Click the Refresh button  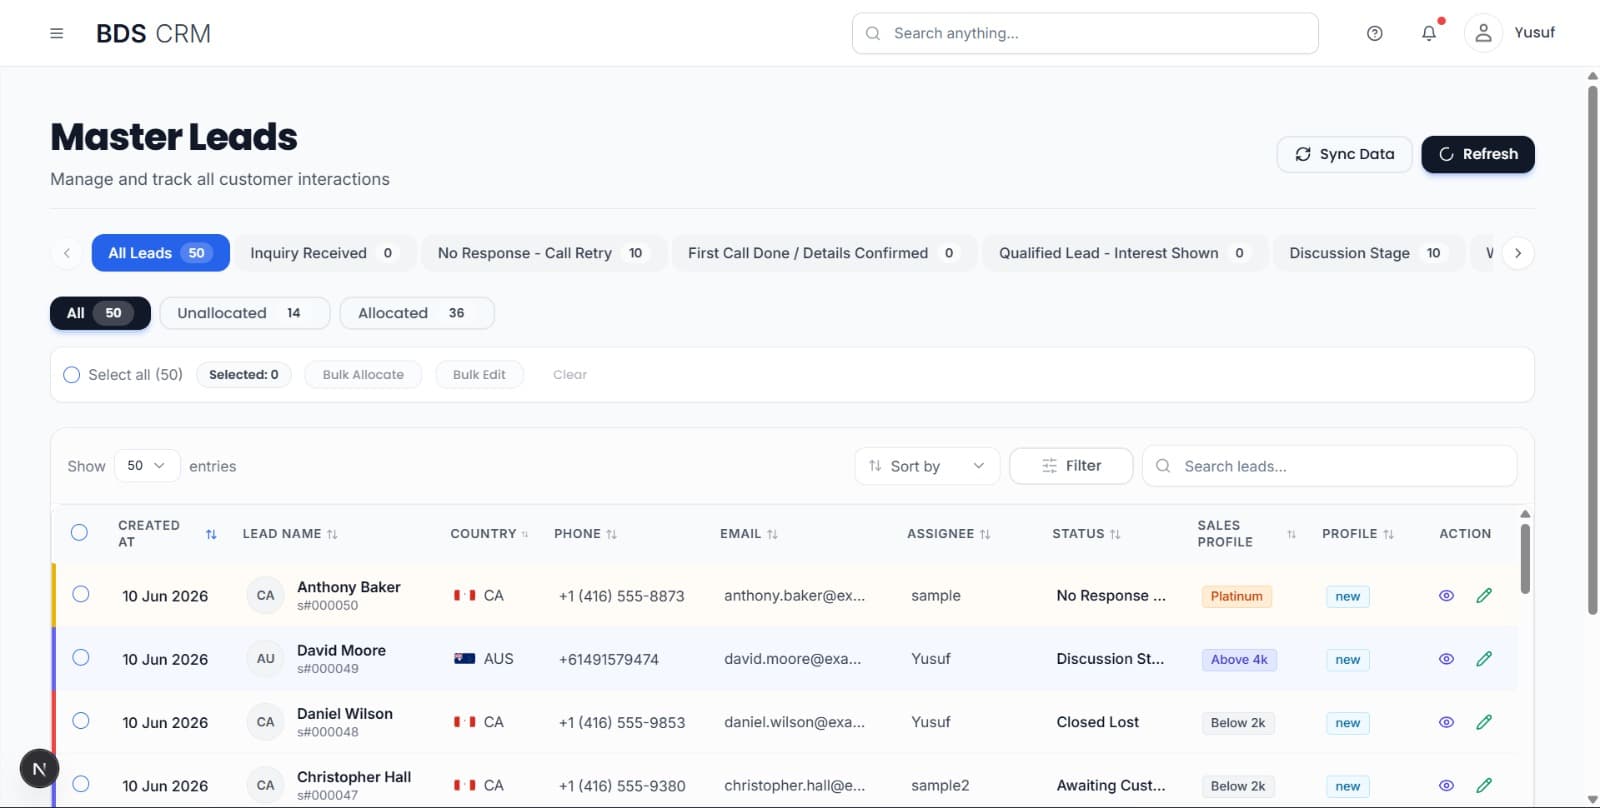click(x=1478, y=154)
